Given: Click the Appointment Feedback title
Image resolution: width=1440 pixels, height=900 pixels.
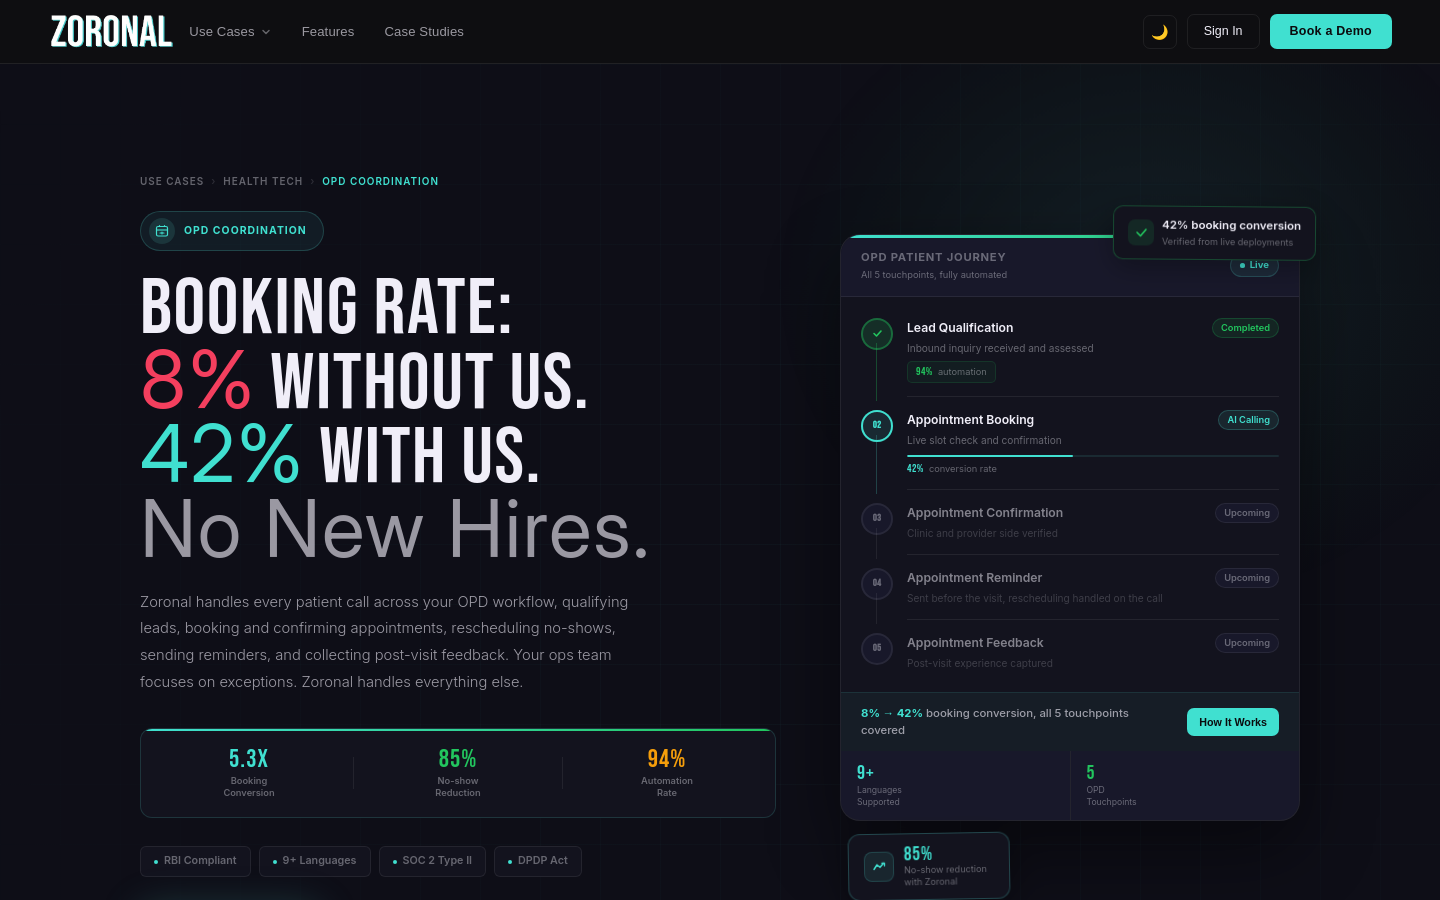Looking at the screenshot, I should [975, 643].
